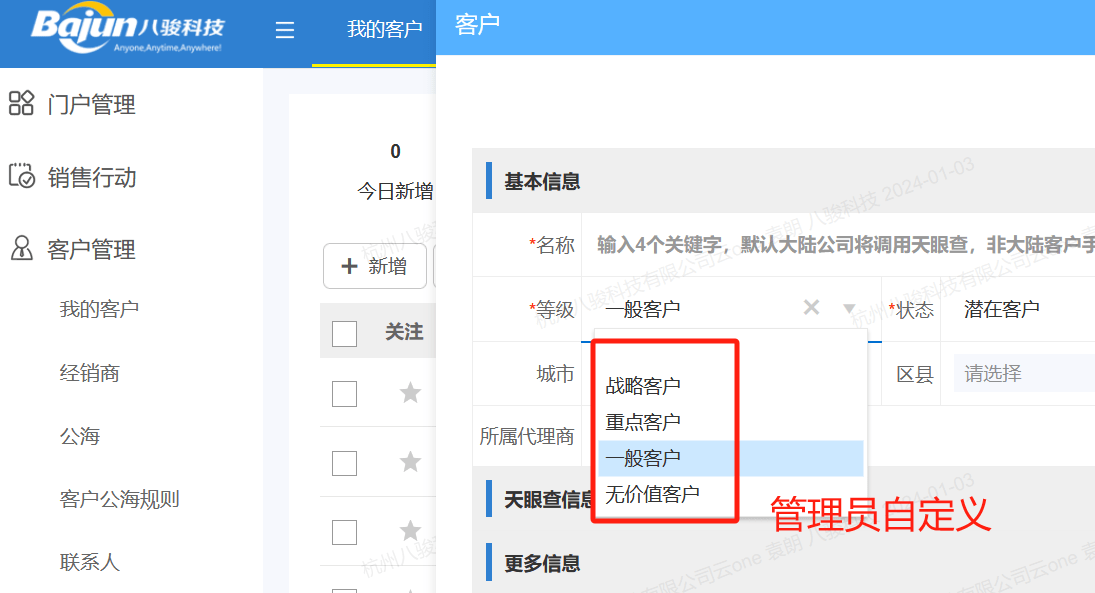The image size is (1095, 593).
Task: Check the second row's checkbox
Action: pos(344,462)
